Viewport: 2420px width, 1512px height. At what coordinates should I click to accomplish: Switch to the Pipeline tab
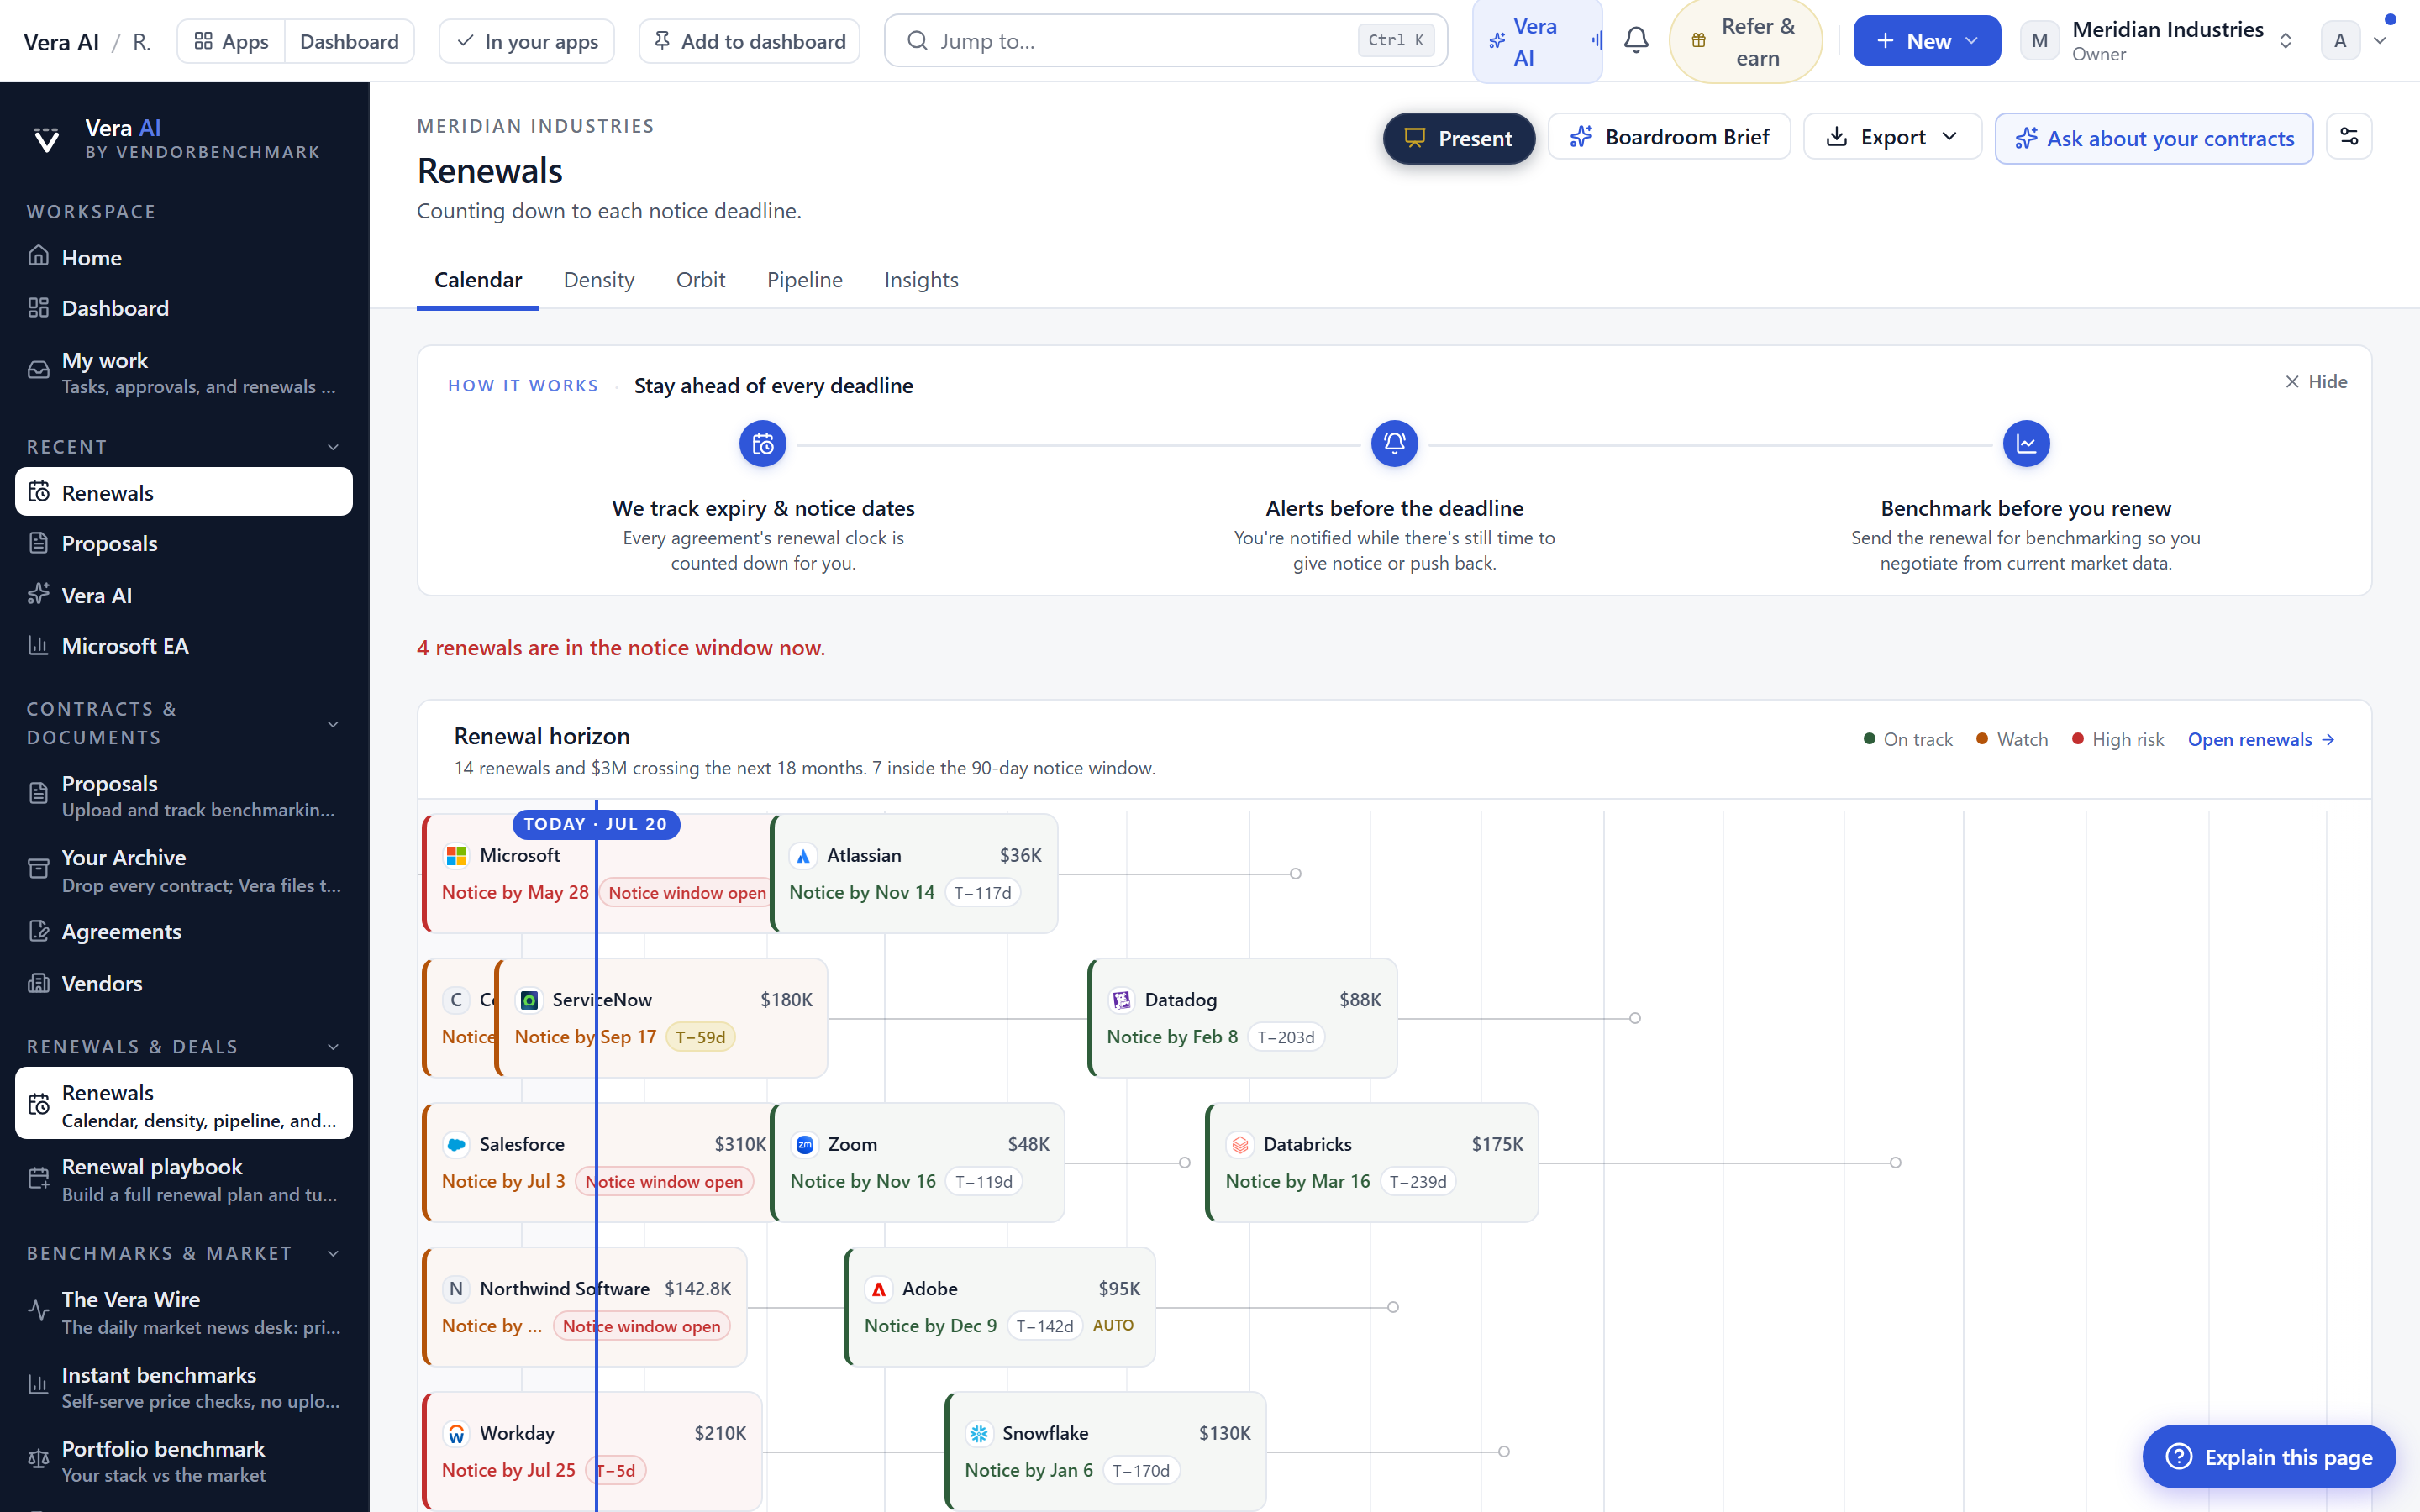click(x=805, y=280)
